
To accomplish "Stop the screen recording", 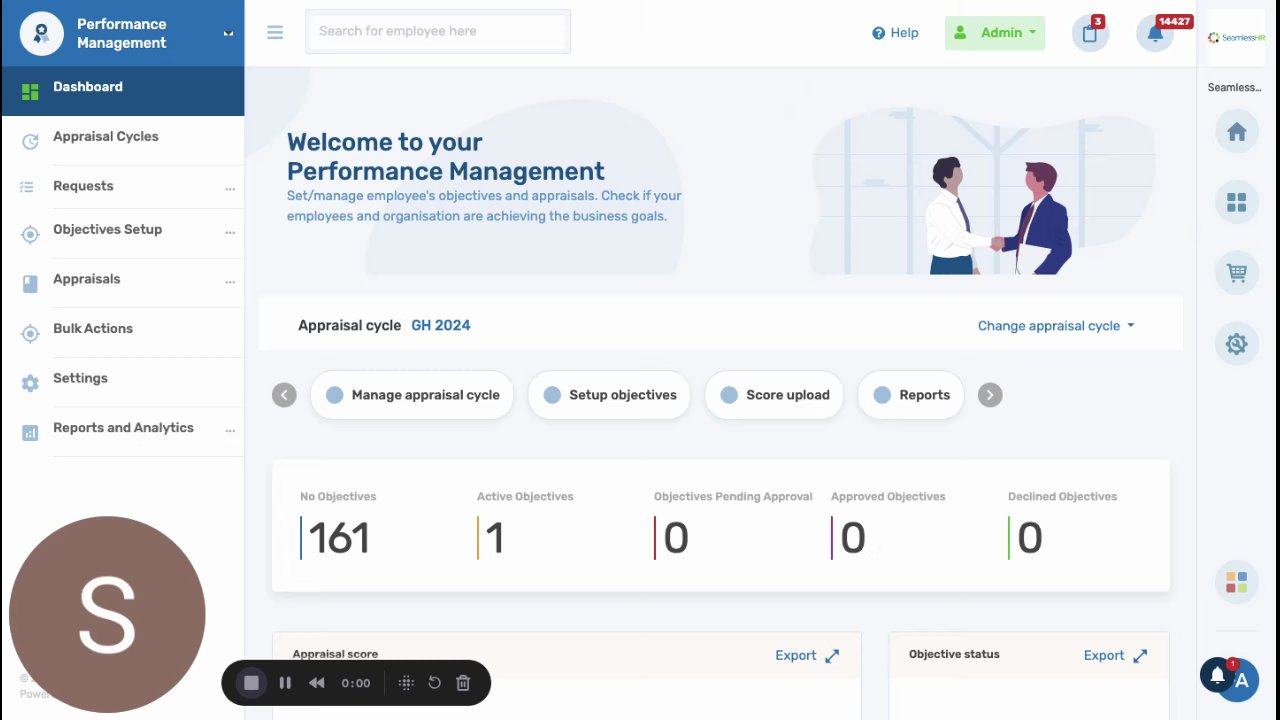I will pos(251,683).
